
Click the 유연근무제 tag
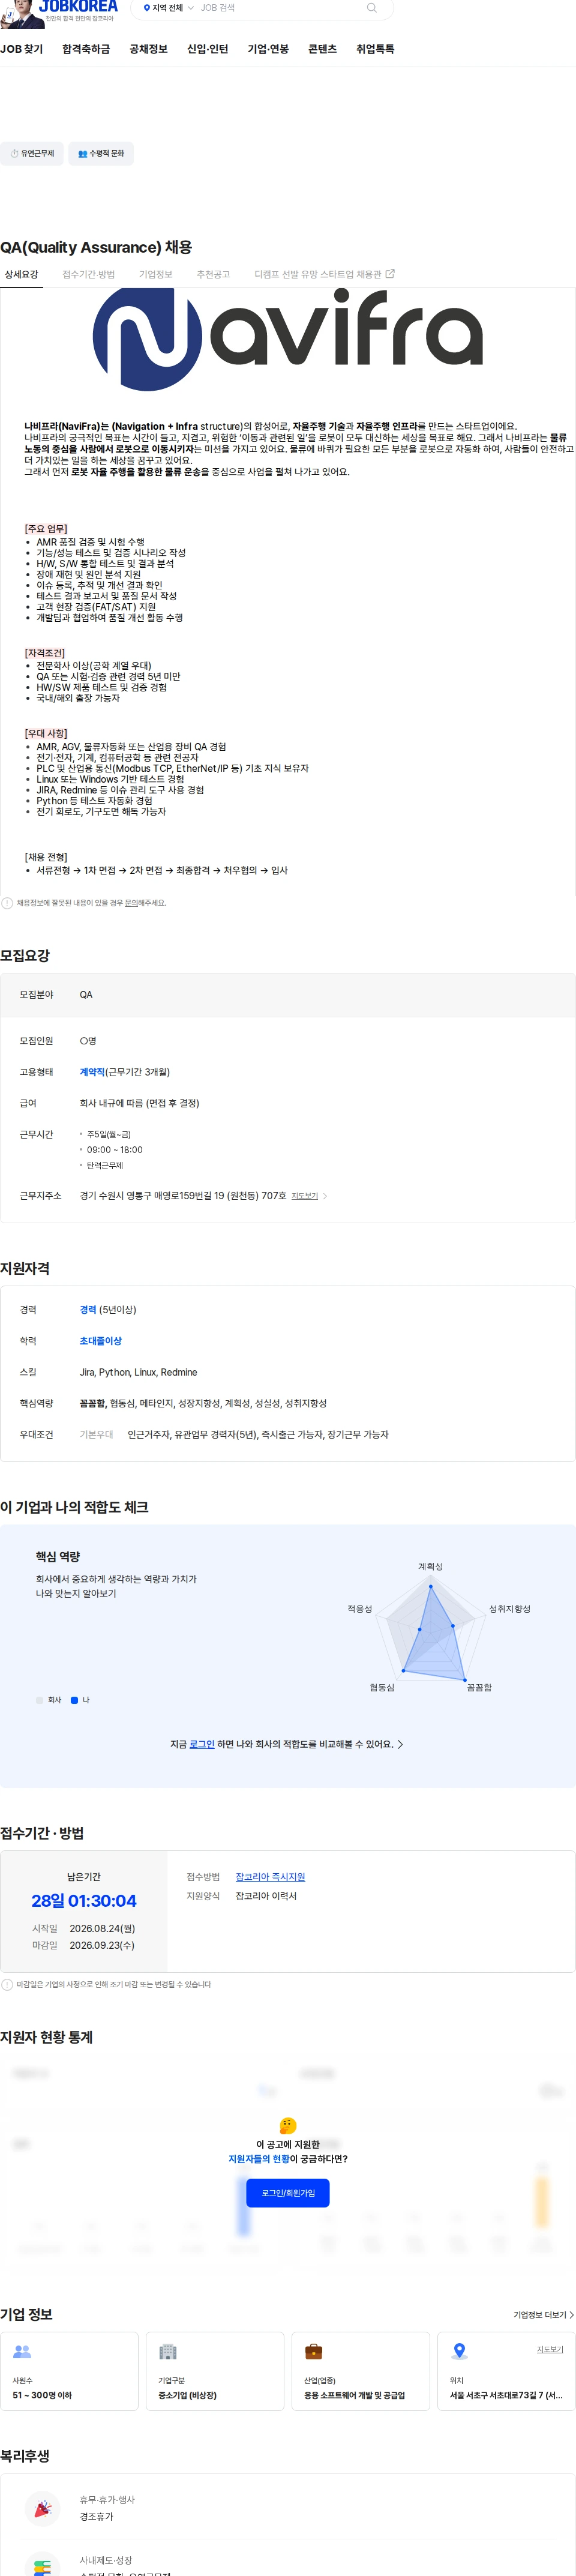[32, 153]
